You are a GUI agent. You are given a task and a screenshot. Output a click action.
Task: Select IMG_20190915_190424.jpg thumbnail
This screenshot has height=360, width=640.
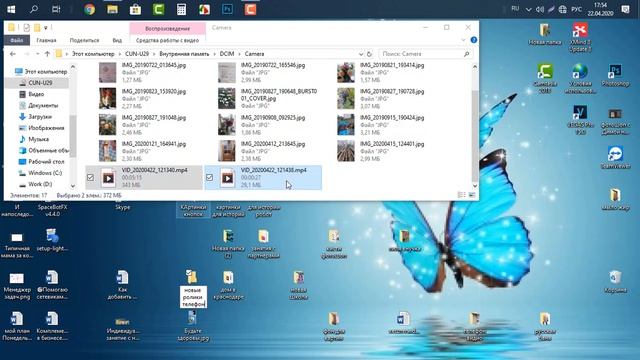pyautogui.click(x=346, y=125)
